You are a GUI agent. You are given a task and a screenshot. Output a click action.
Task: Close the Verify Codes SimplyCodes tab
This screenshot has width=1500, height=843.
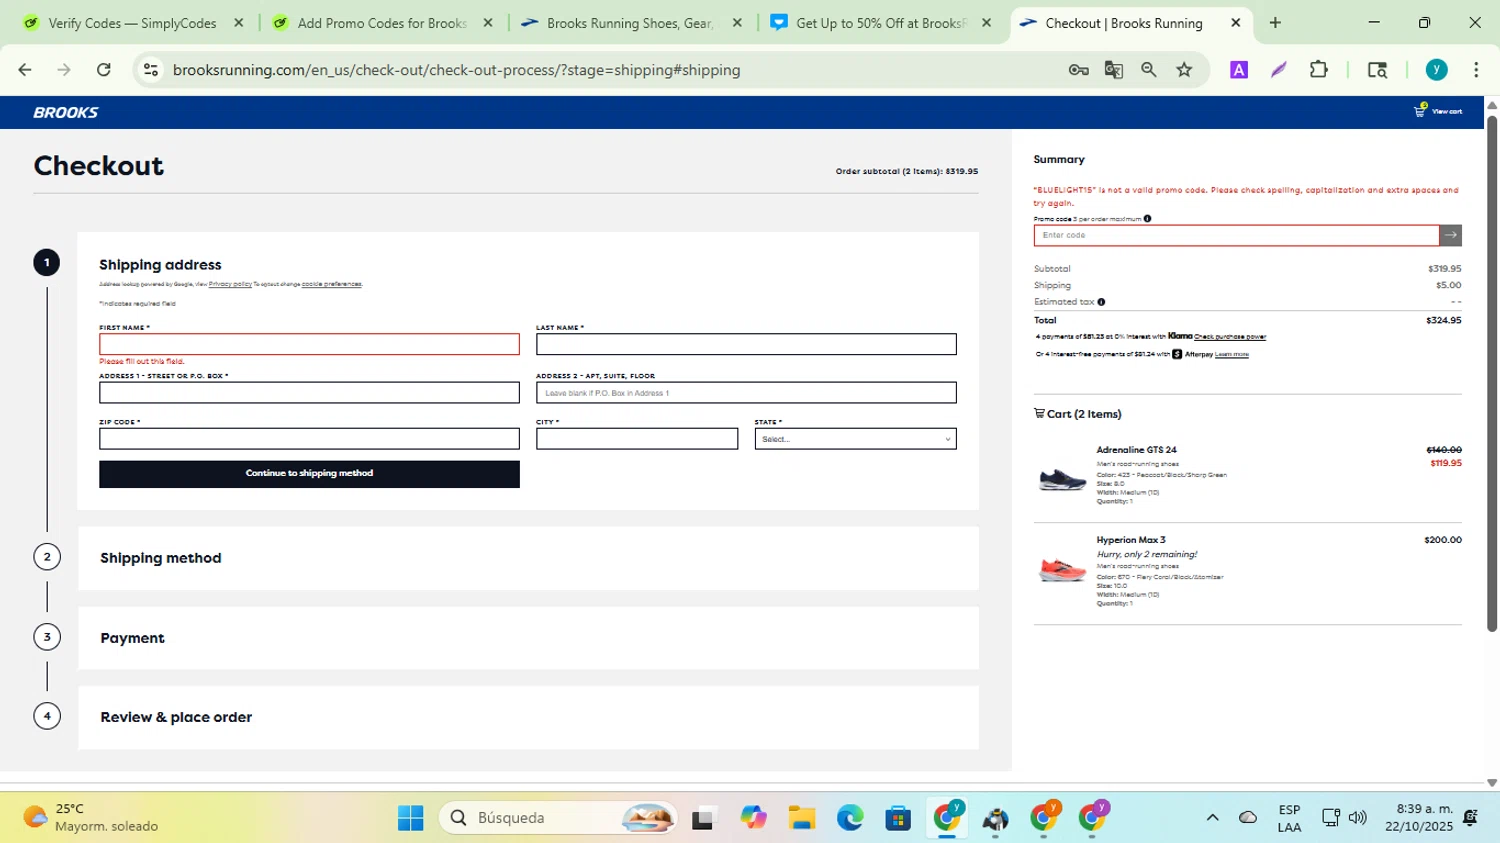click(239, 23)
